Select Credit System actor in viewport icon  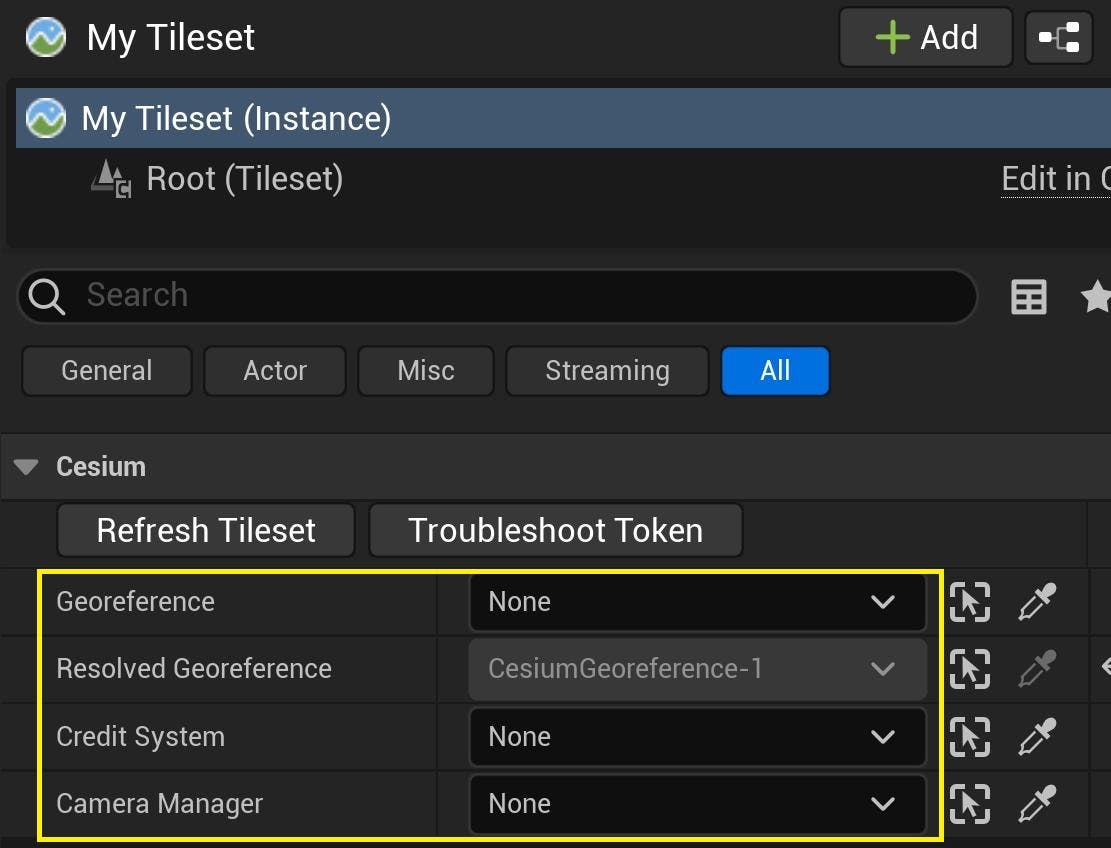[x=969, y=737]
